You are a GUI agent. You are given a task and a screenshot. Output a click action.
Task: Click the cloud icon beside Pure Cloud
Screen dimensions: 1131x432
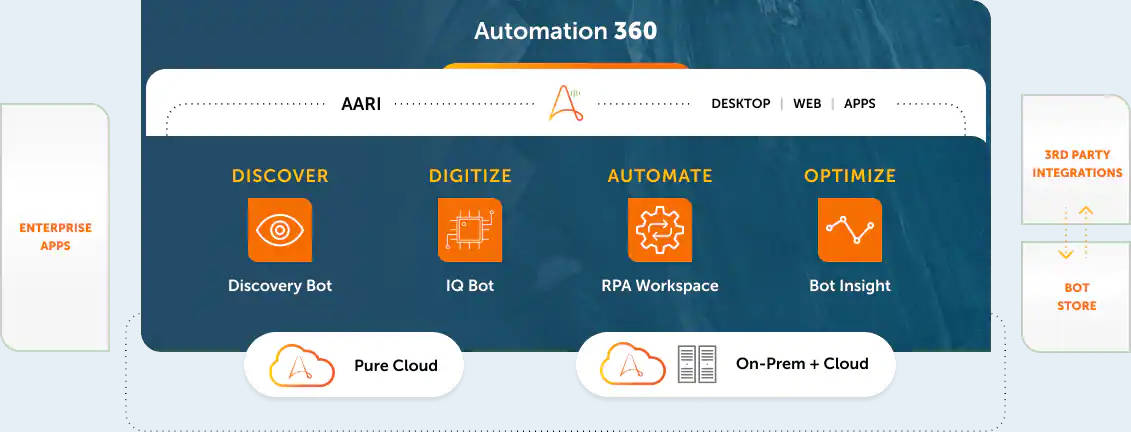(x=302, y=364)
